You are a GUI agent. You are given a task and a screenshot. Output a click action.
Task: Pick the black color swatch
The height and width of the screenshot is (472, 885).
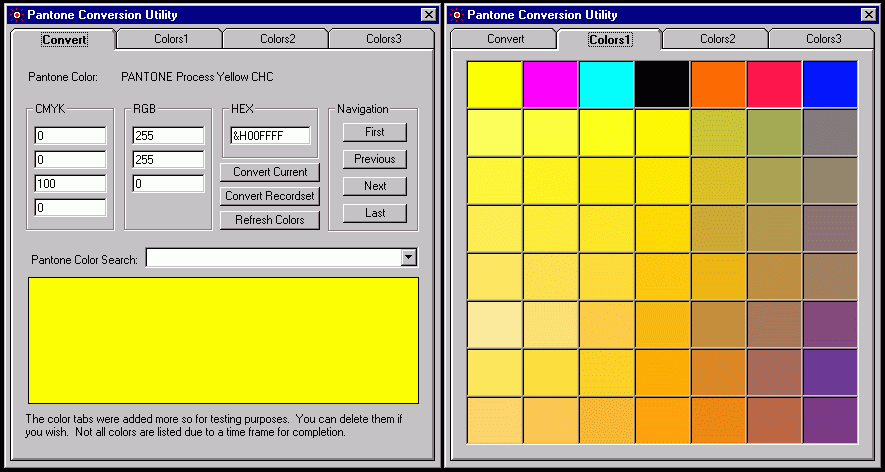(x=662, y=84)
